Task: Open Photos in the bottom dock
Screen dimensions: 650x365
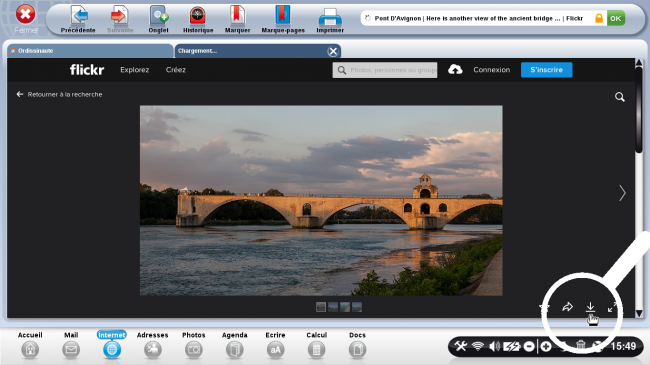Action: (x=194, y=345)
